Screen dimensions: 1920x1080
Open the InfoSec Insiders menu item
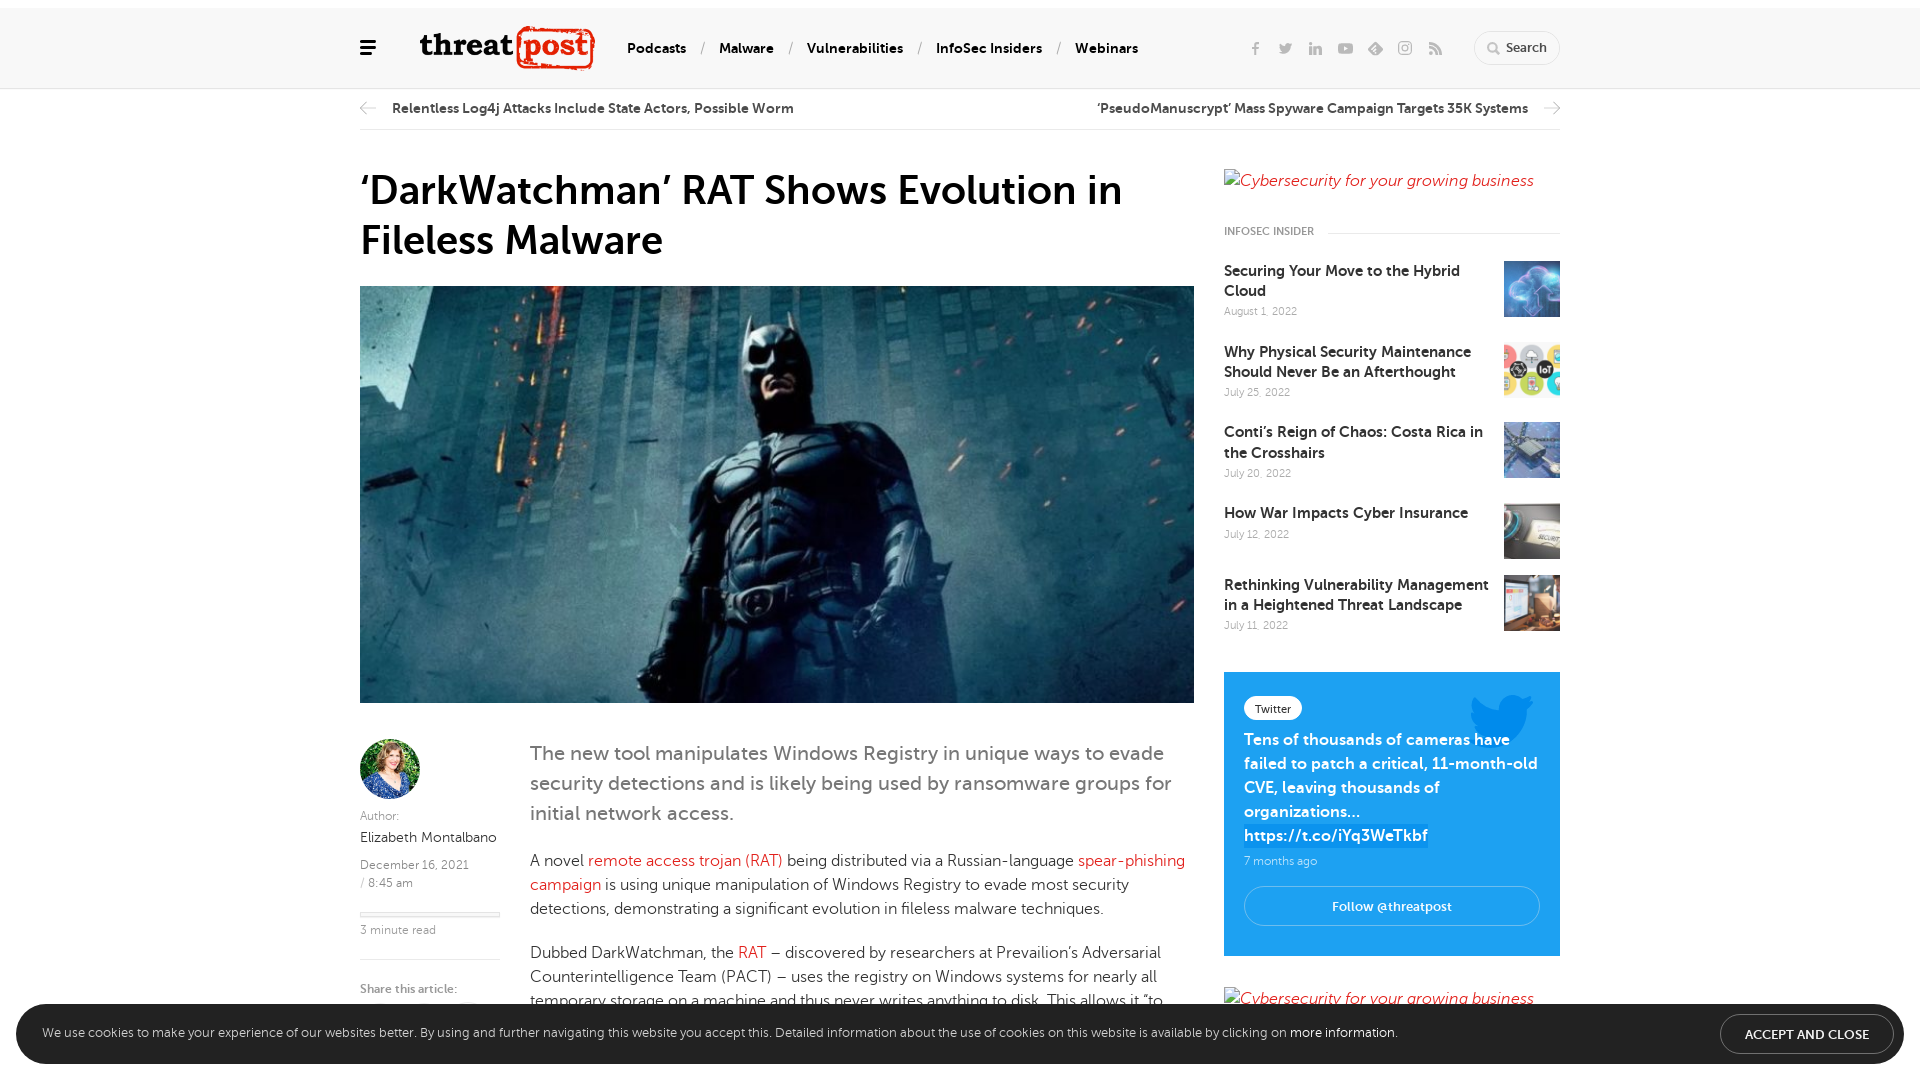pos(989,48)
